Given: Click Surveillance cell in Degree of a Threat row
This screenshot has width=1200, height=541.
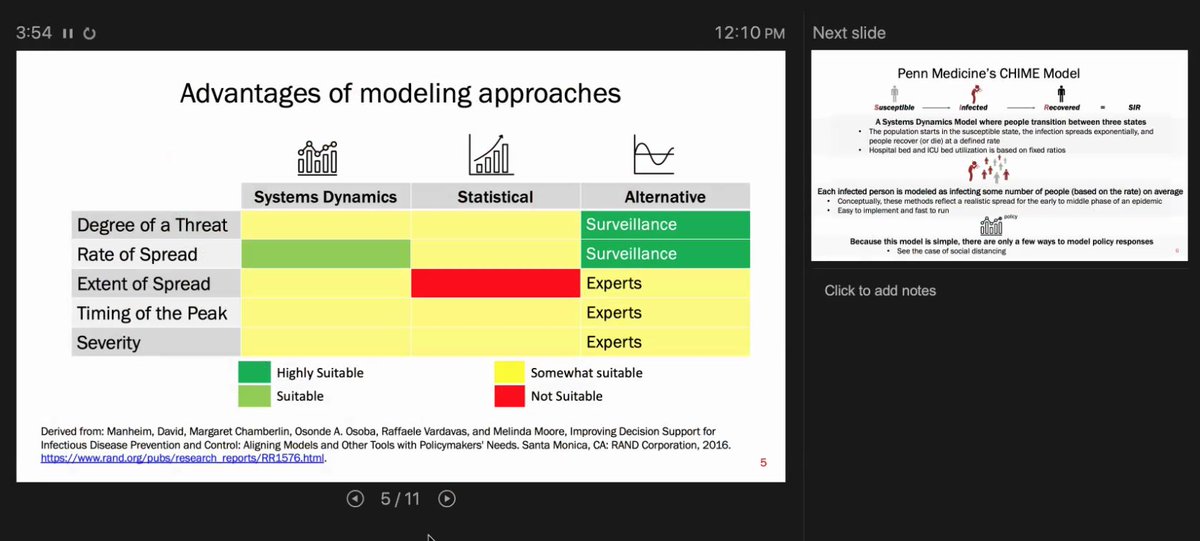Looking at the screenshot, I should [x=665, y=225].
